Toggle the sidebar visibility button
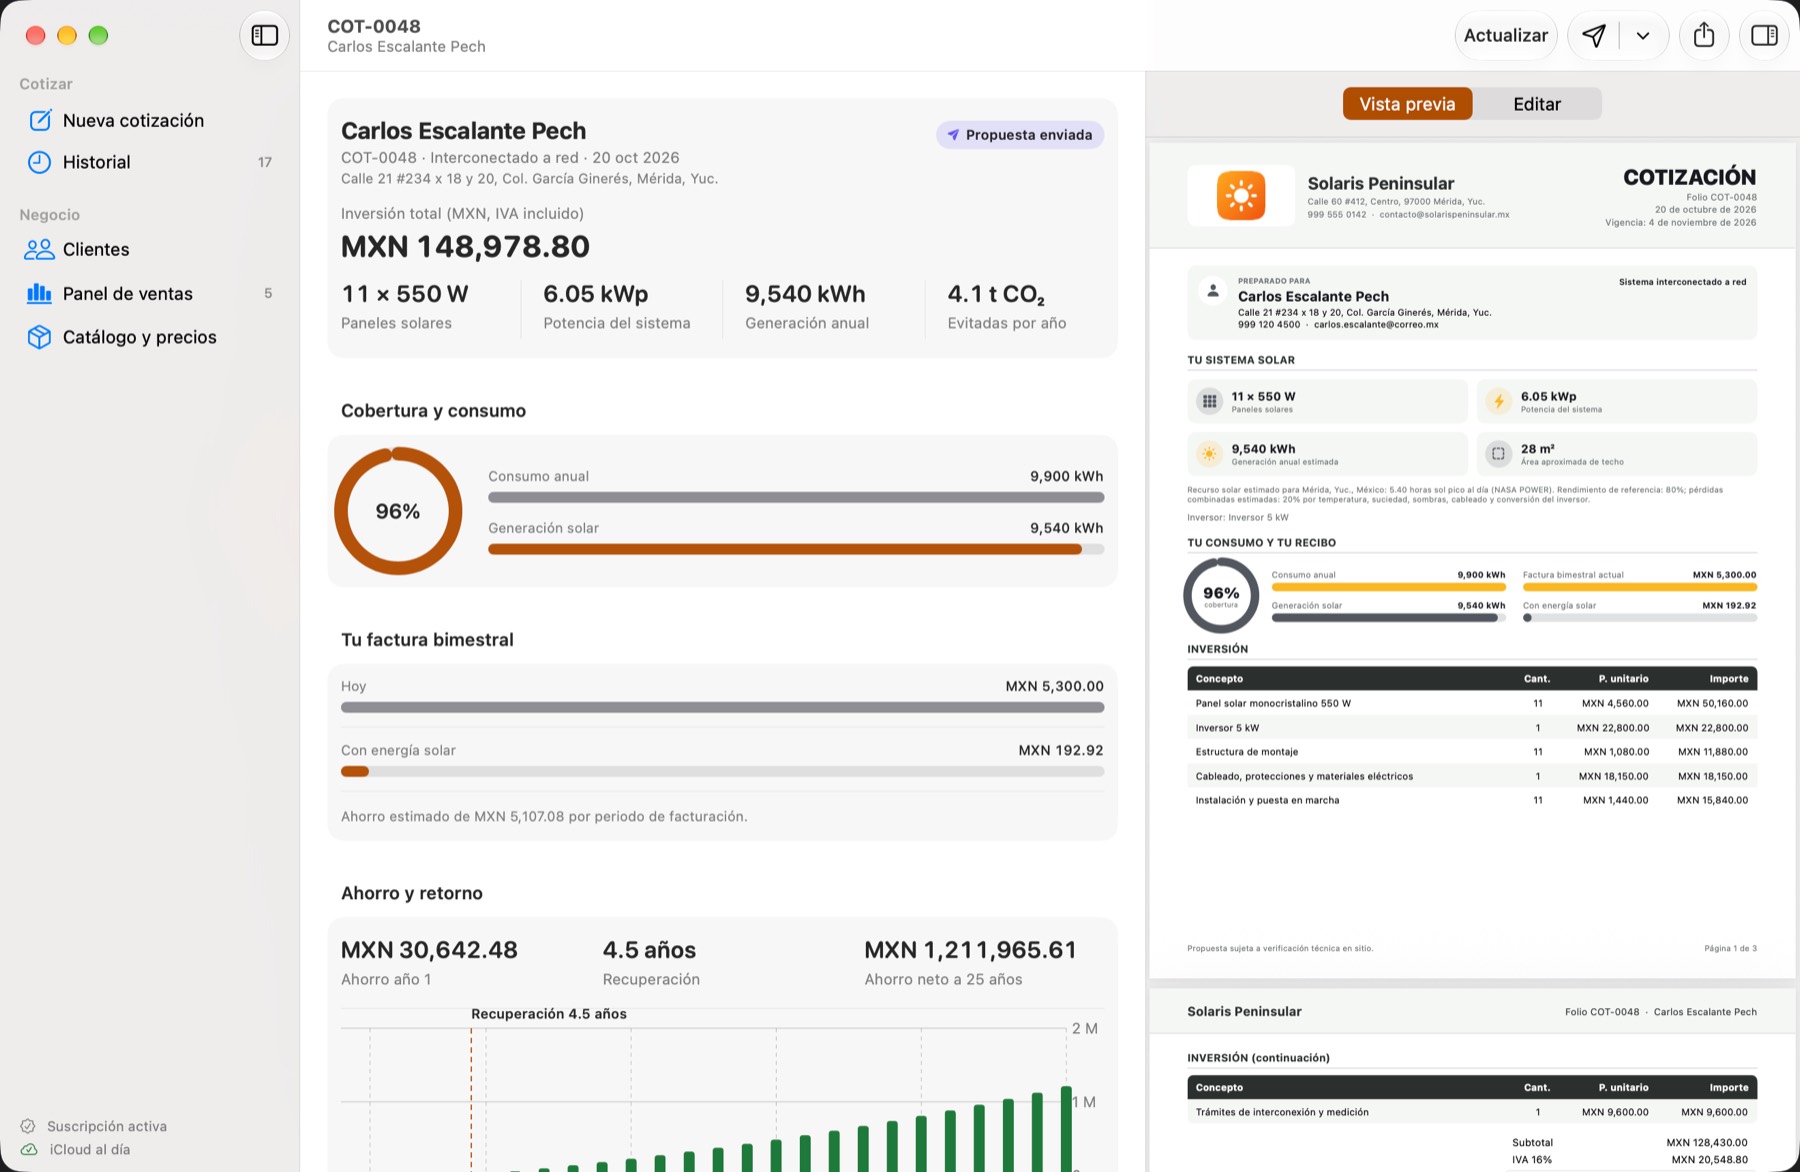The height and width of the screenshot is (1172, 1800). pos(265,35)
